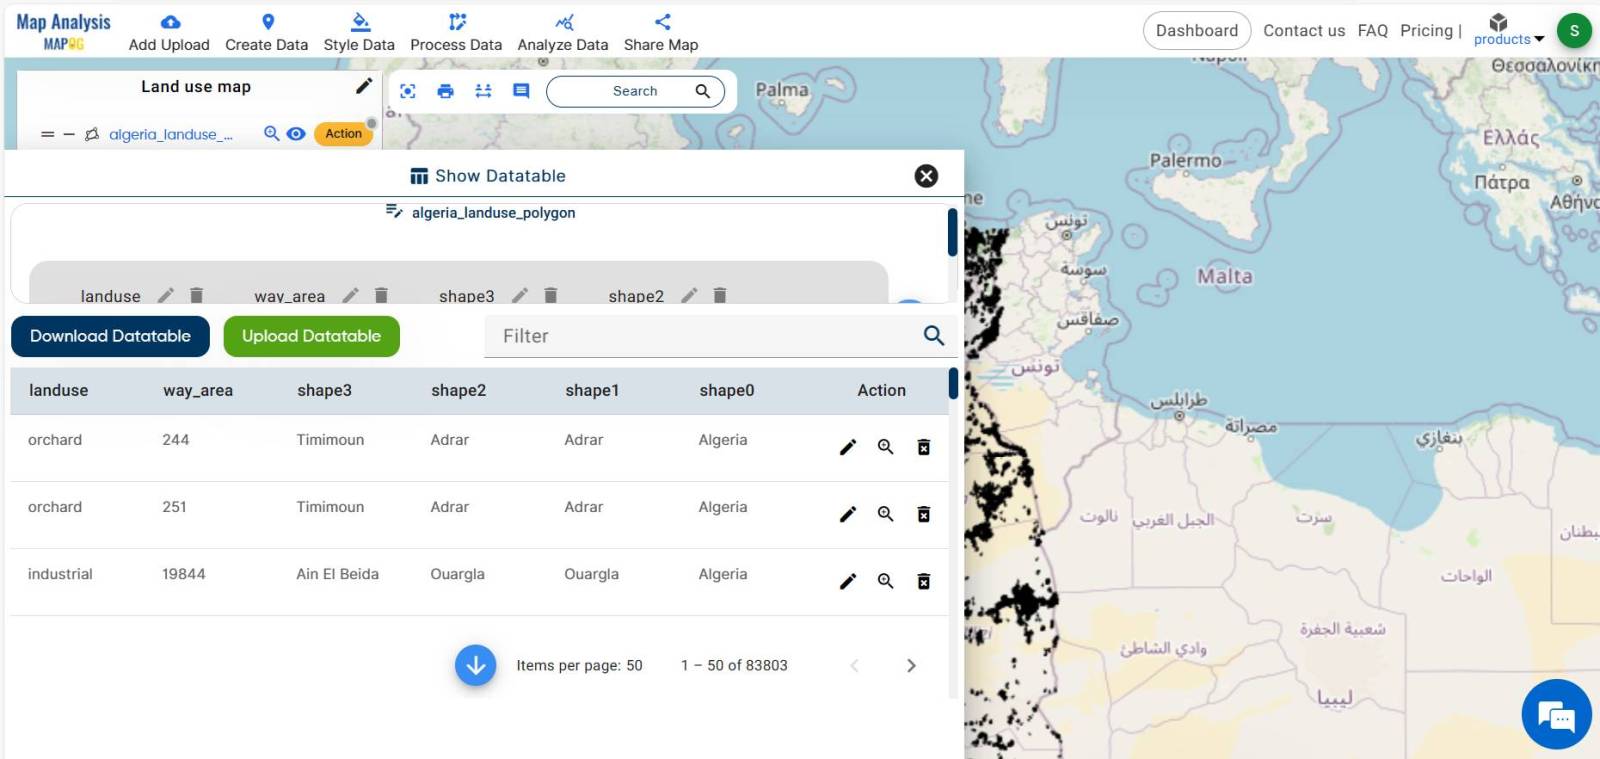Edit the first orchard row with pencil
The image size is (1600, 759).
[848, 447]
